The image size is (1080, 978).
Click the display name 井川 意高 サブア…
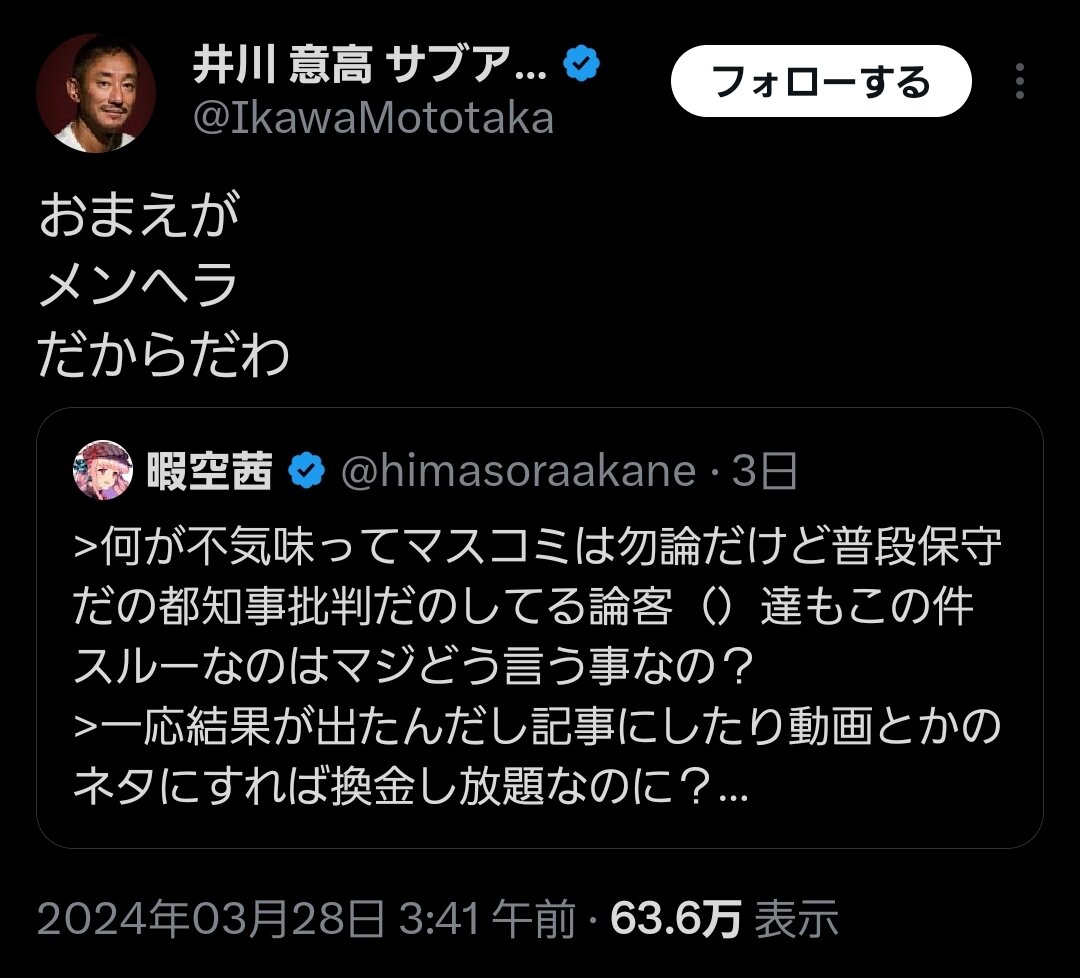click(x=370, y=64)
